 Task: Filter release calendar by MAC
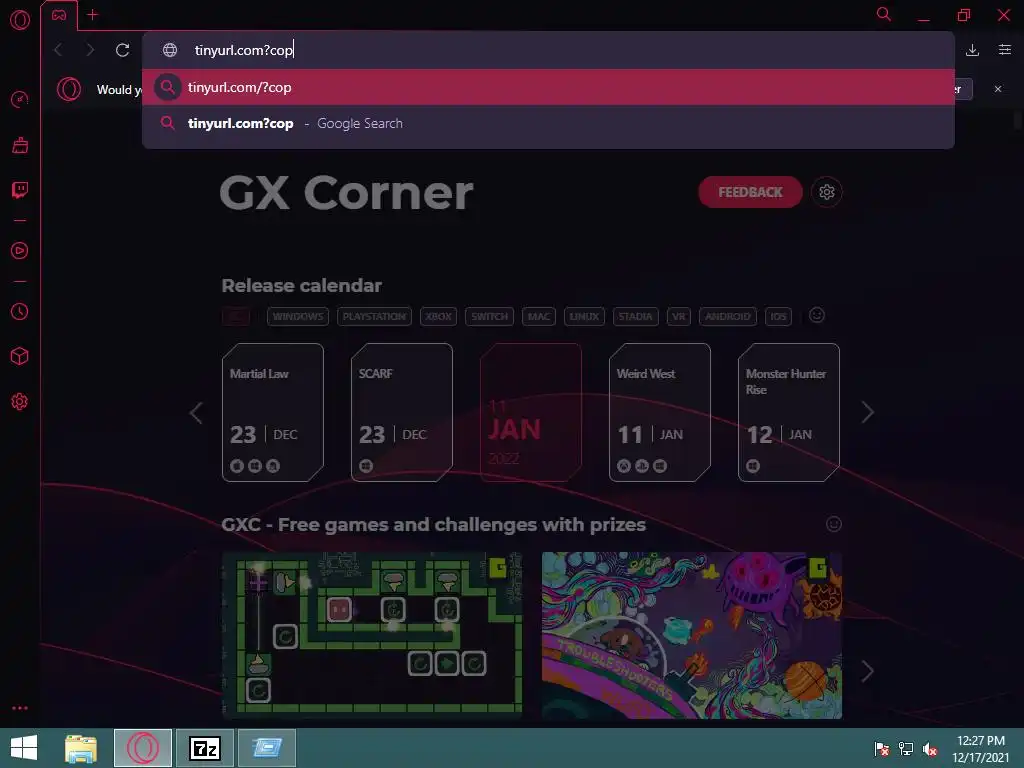click(539, 317)
